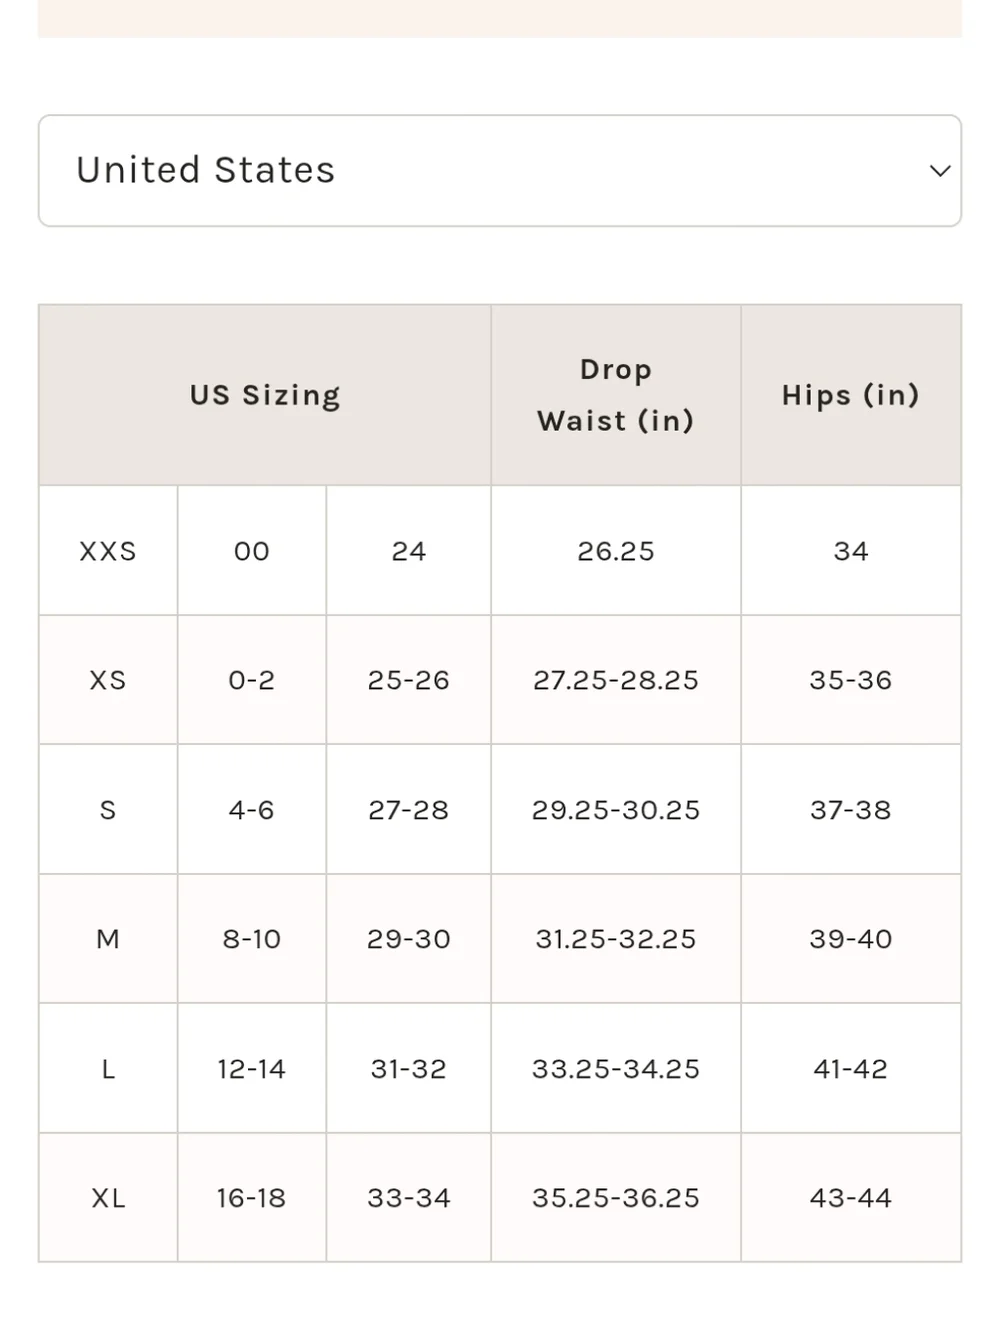Click the 8-10 numeric size cell
The height and width of the screenshot is (1329, 1000).
(x=252, y=939)
